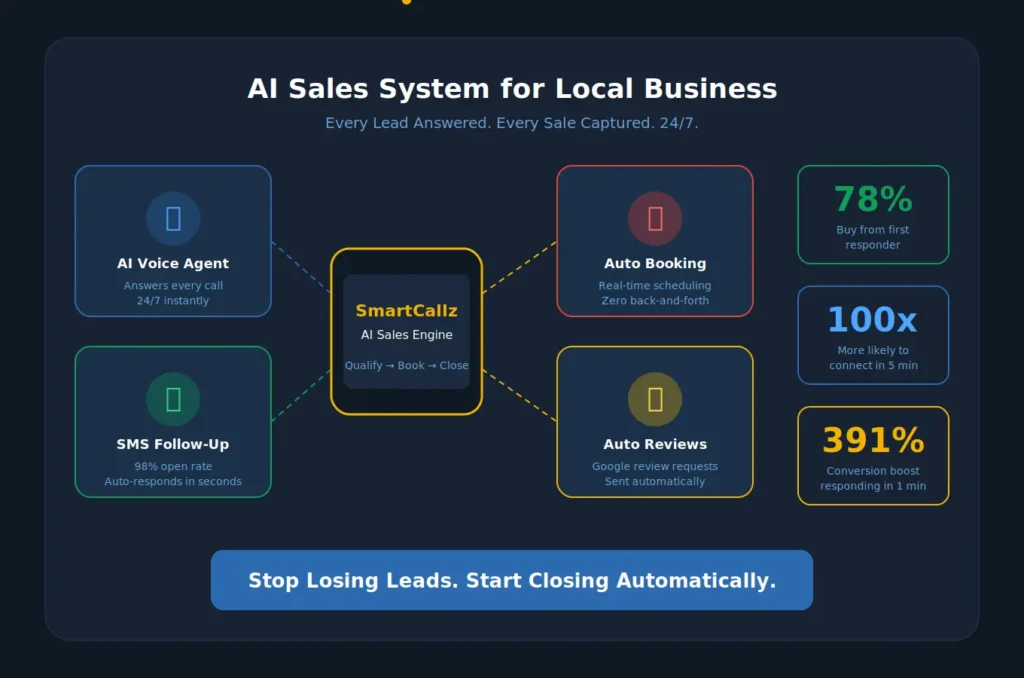Click the '391%' yellow statistic
1024x678 pixels.
point(873,440)
